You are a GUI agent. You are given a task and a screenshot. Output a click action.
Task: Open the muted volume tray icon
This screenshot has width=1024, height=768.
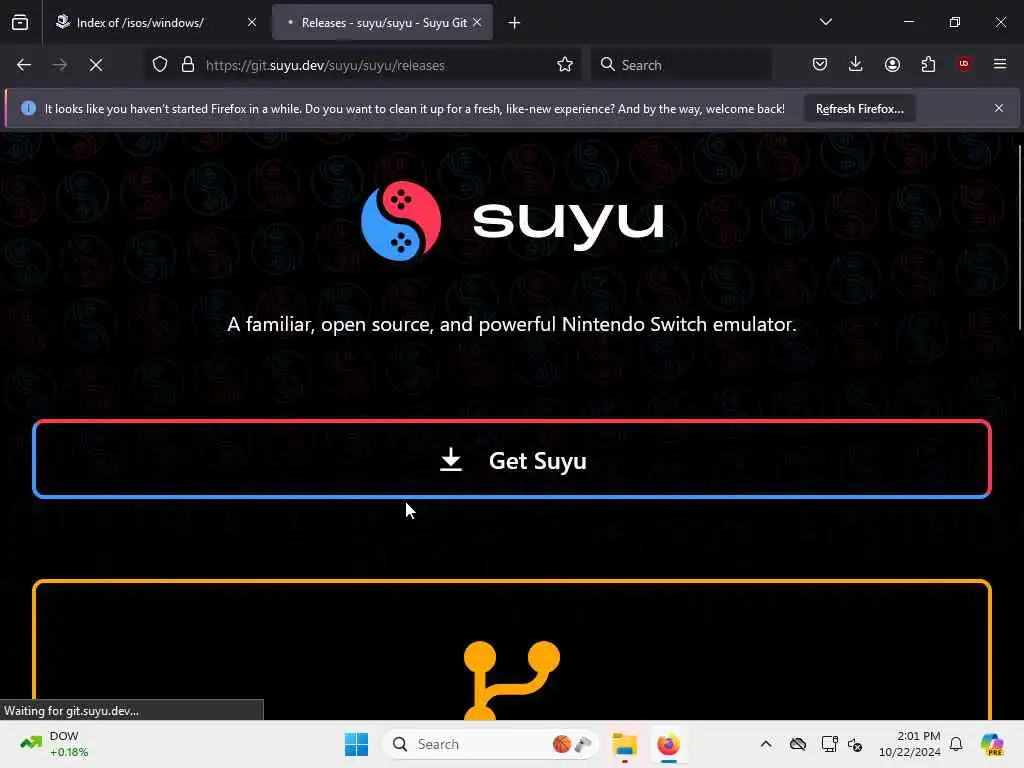point(855,744)
